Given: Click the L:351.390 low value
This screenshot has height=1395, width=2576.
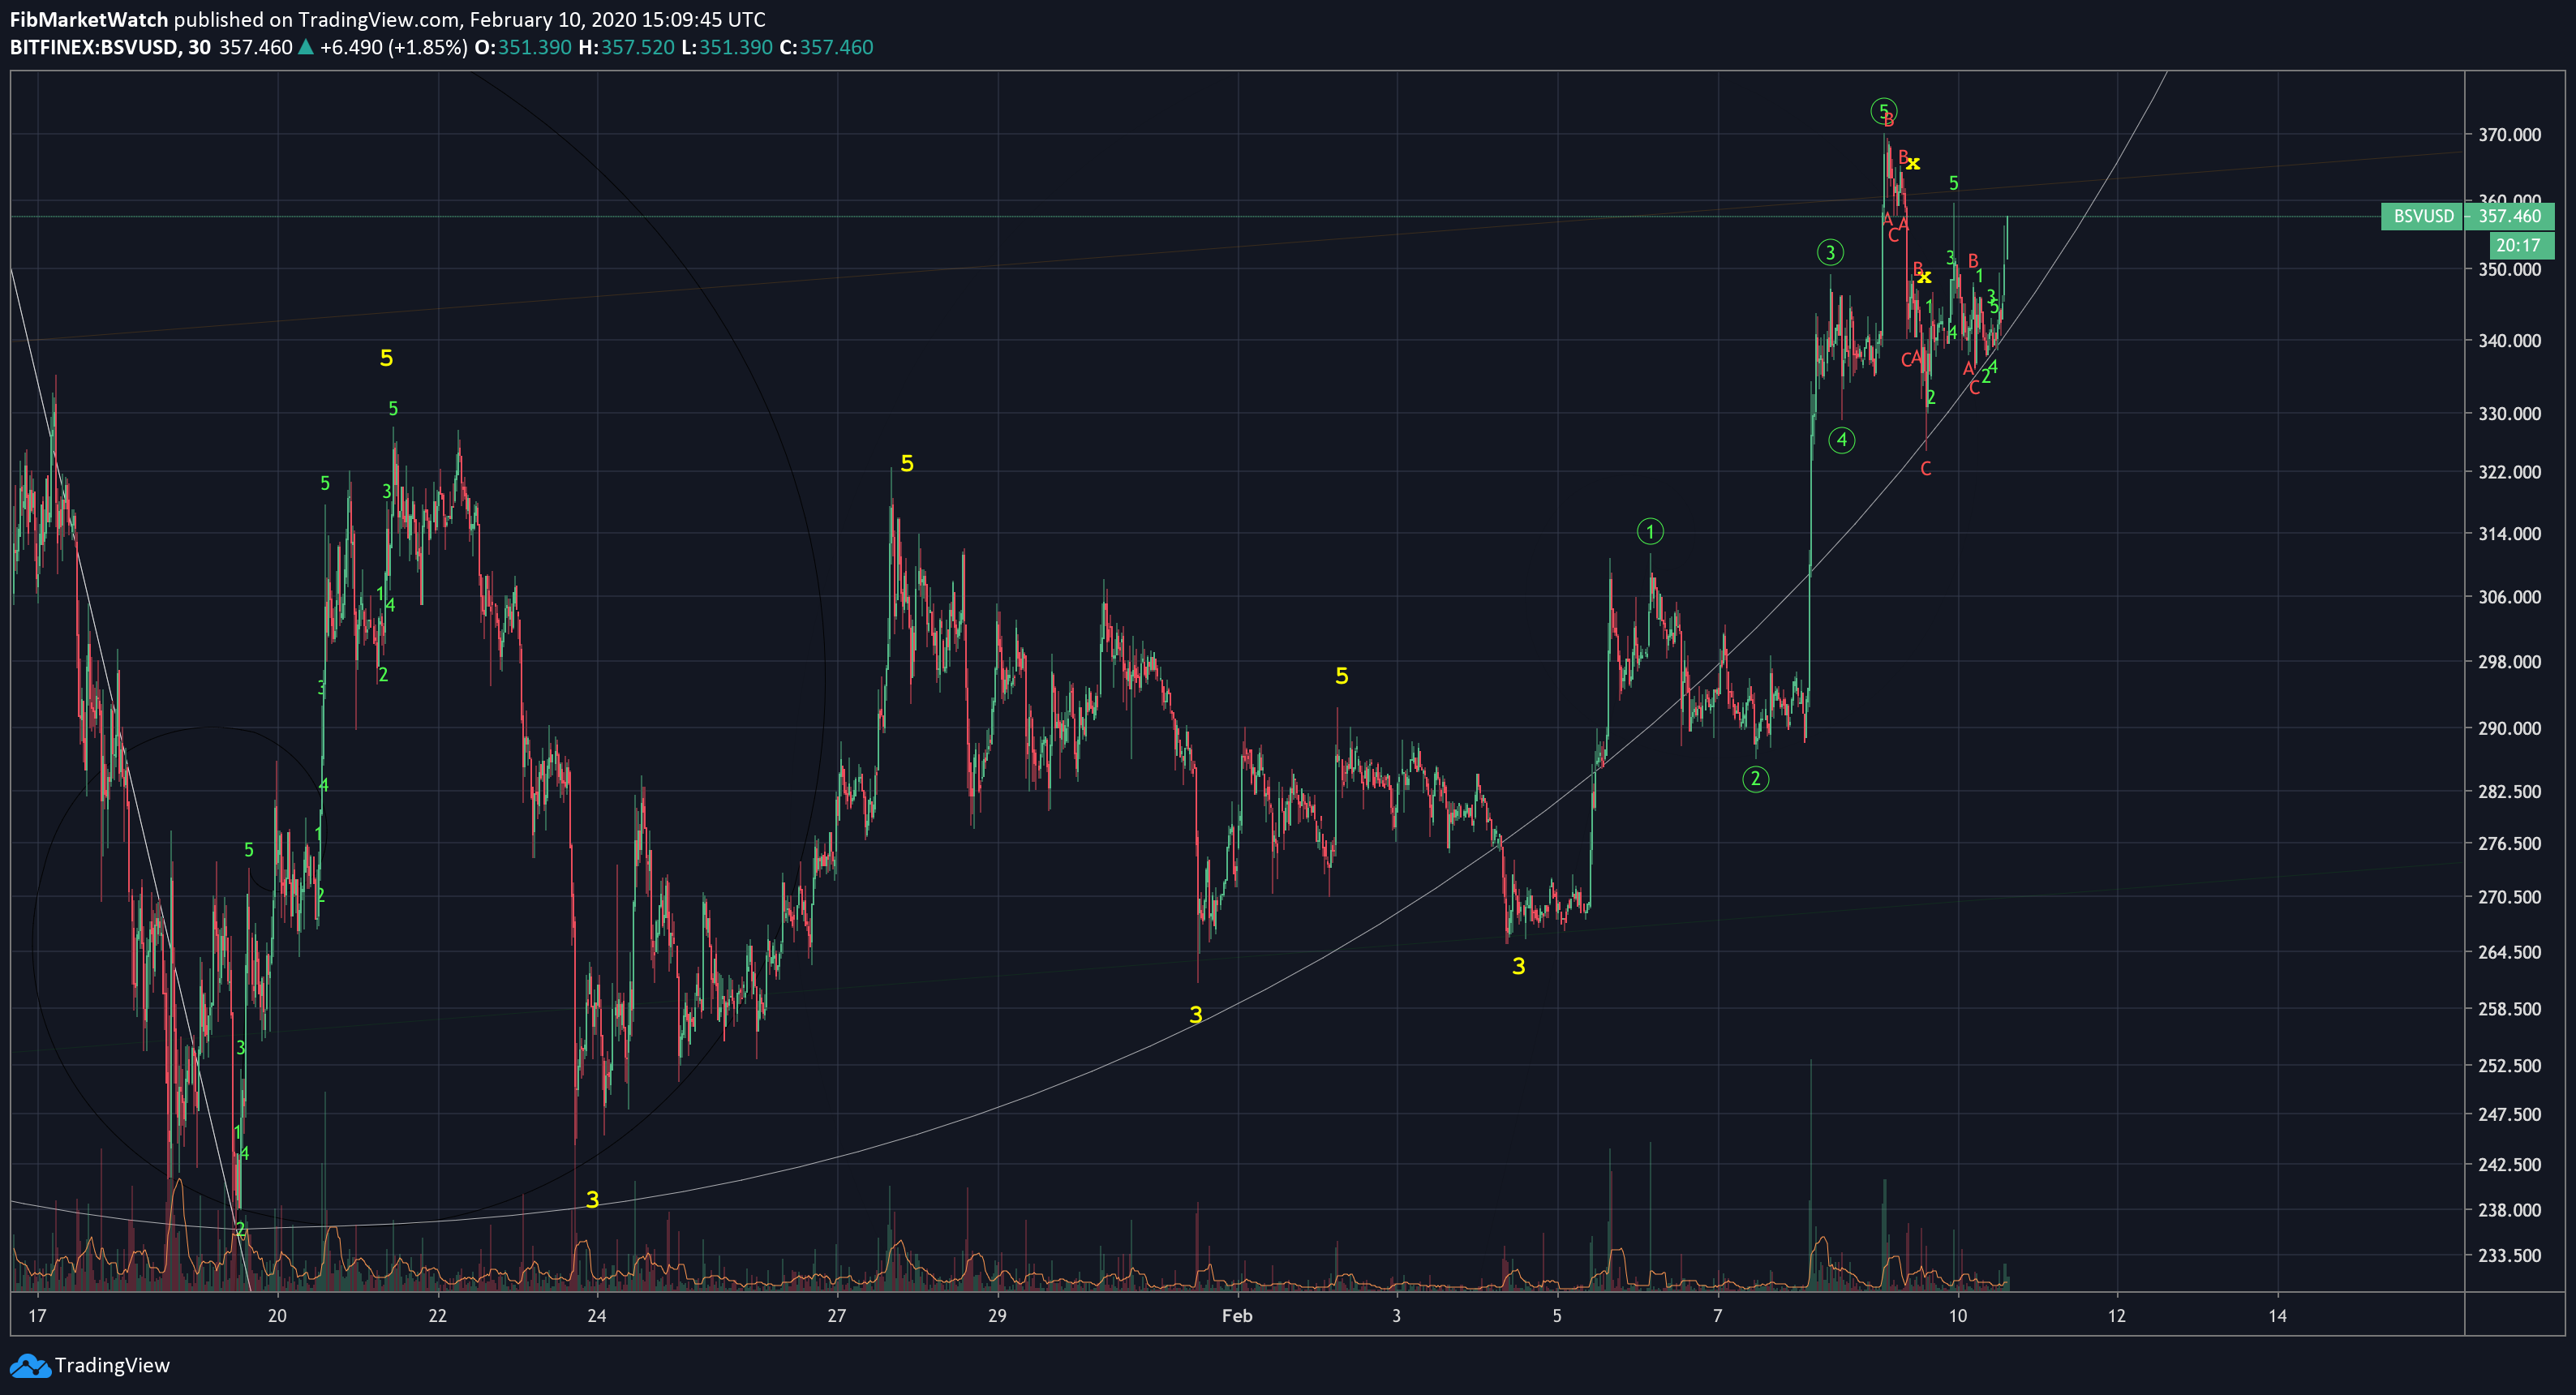Looking at the screenshot, I should pyautogui.click(x=727, y=47).
